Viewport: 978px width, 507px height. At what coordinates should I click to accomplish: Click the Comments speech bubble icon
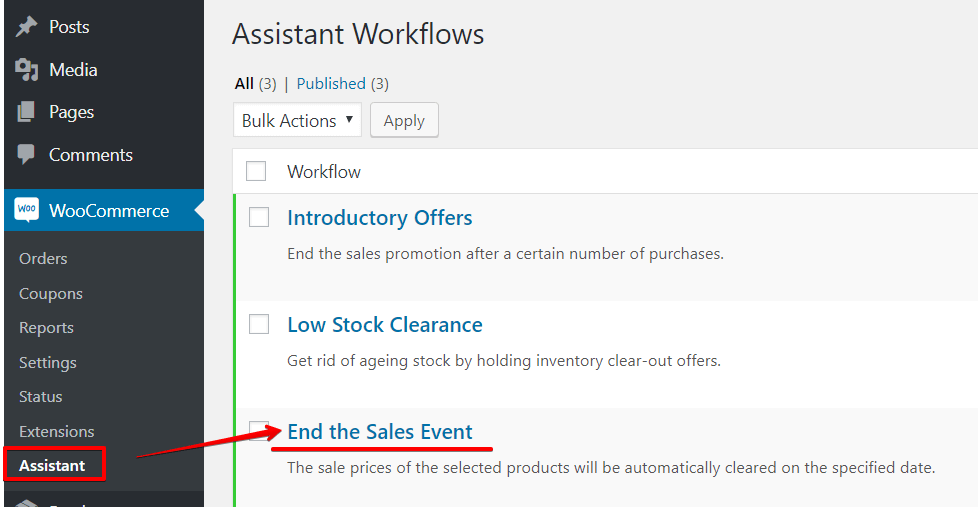pos(26,154)
